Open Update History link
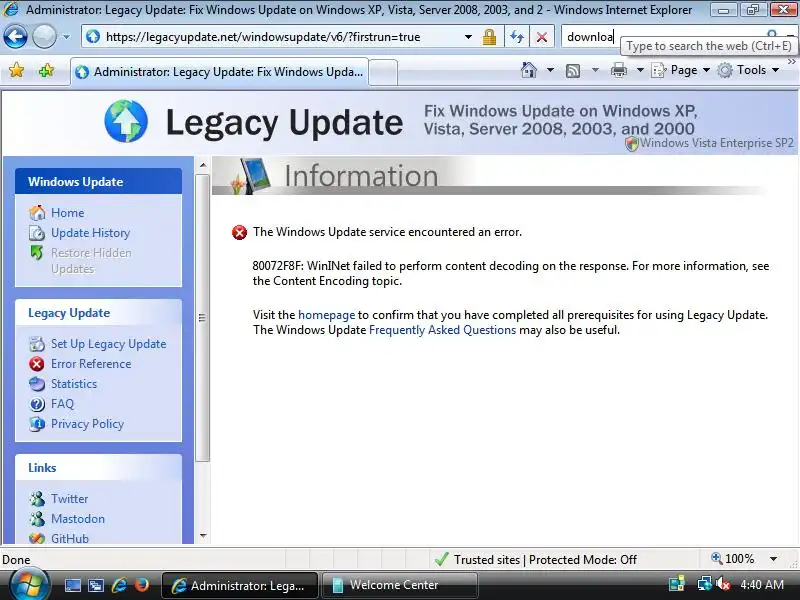The width and height of the screenshot is (800, 600). click(90, 233)
